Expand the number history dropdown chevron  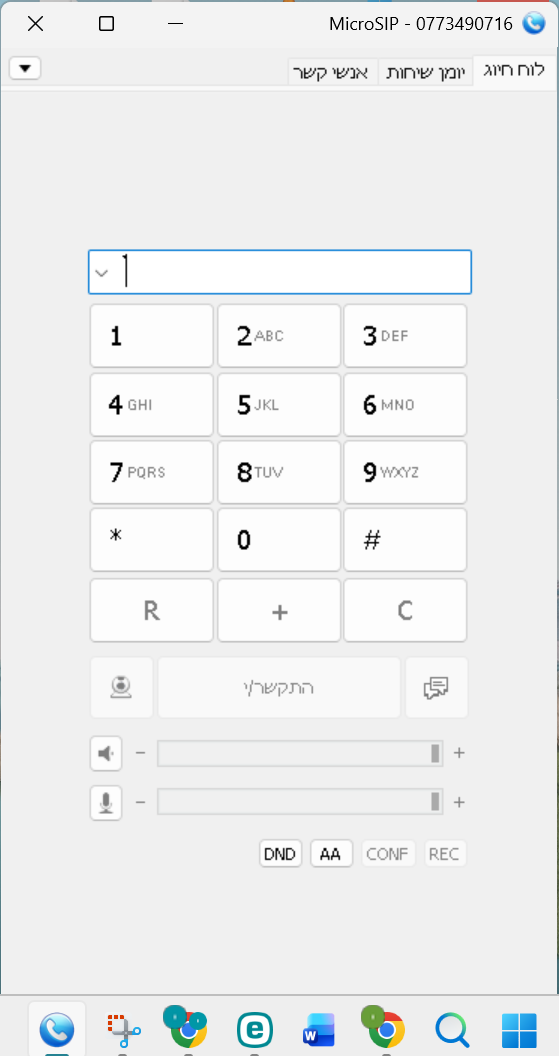pyautogui.click(x=102, y=273)
